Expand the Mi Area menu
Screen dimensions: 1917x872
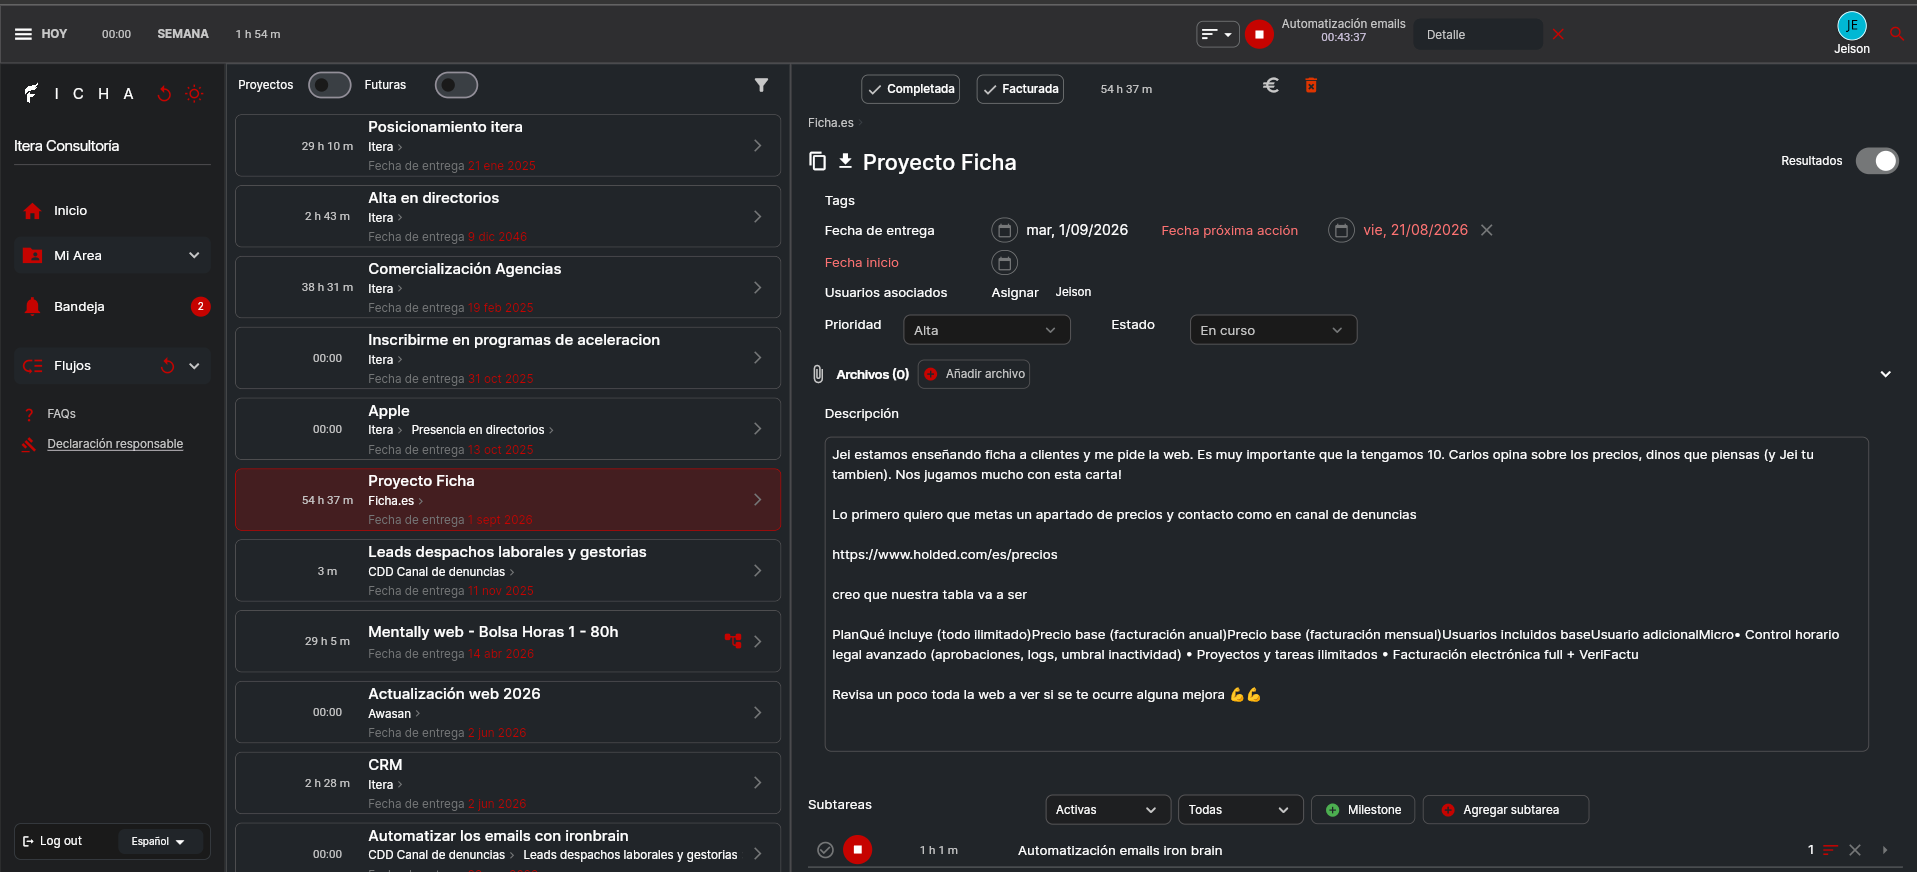pyautogui.click(x=113, y=256)
